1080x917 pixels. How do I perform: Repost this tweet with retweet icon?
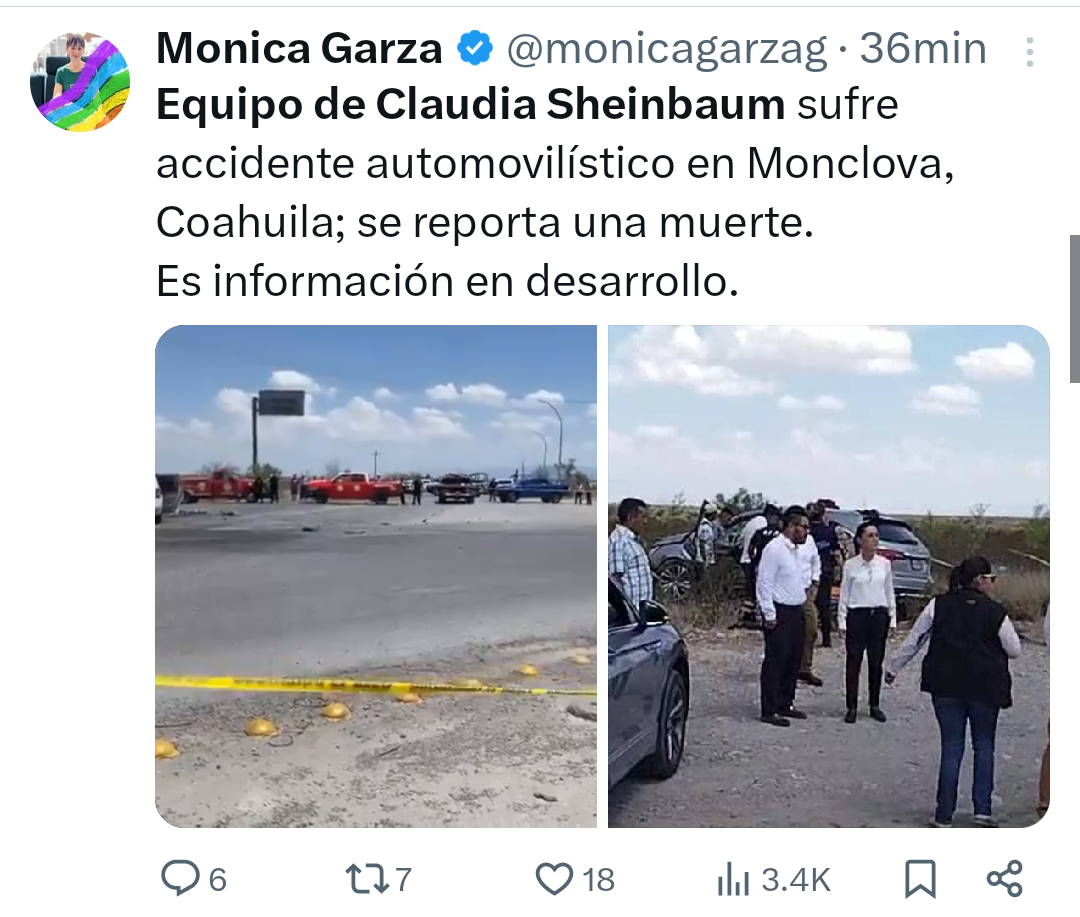pyautogui.click(x=367, y=879)
